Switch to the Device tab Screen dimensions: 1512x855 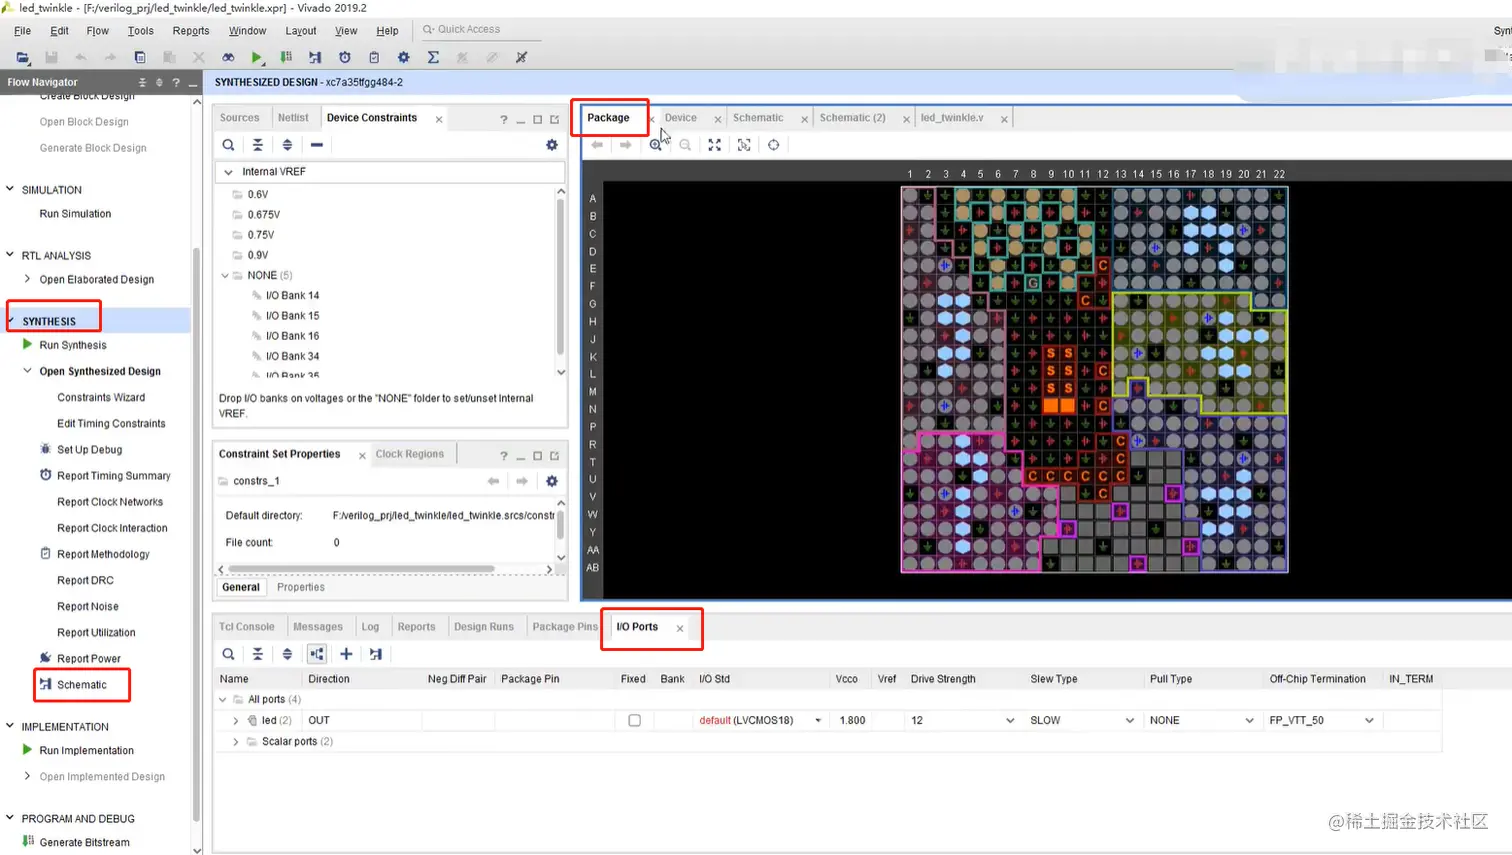680,118
